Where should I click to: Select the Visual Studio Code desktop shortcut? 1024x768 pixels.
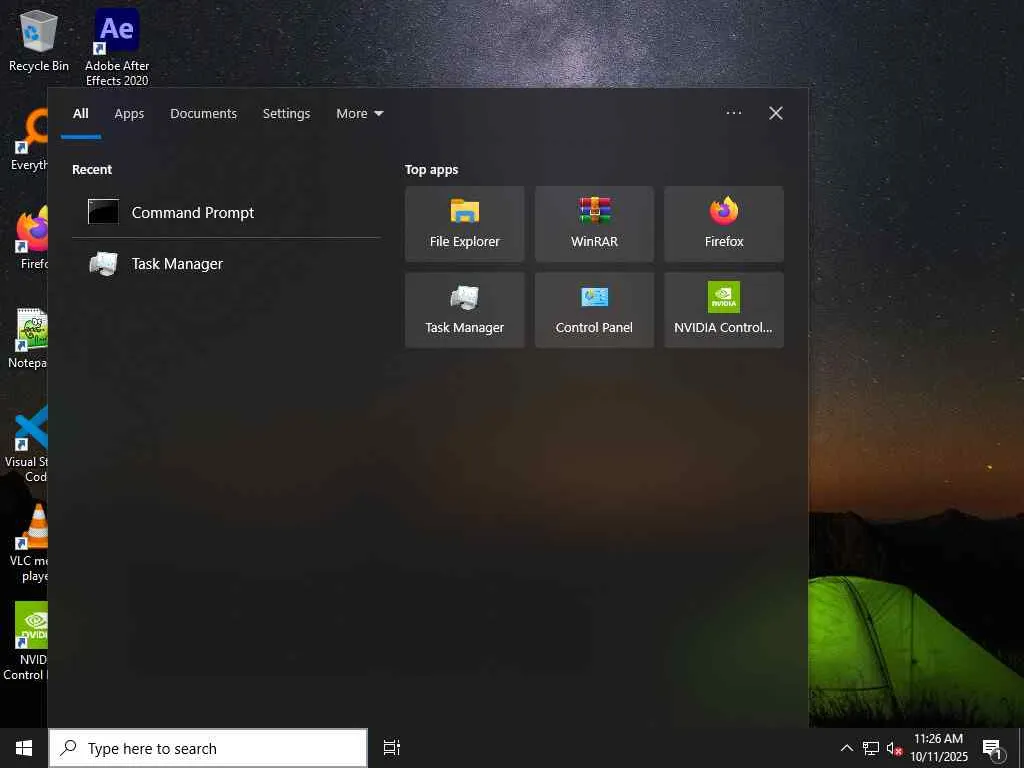pos(27,444)
